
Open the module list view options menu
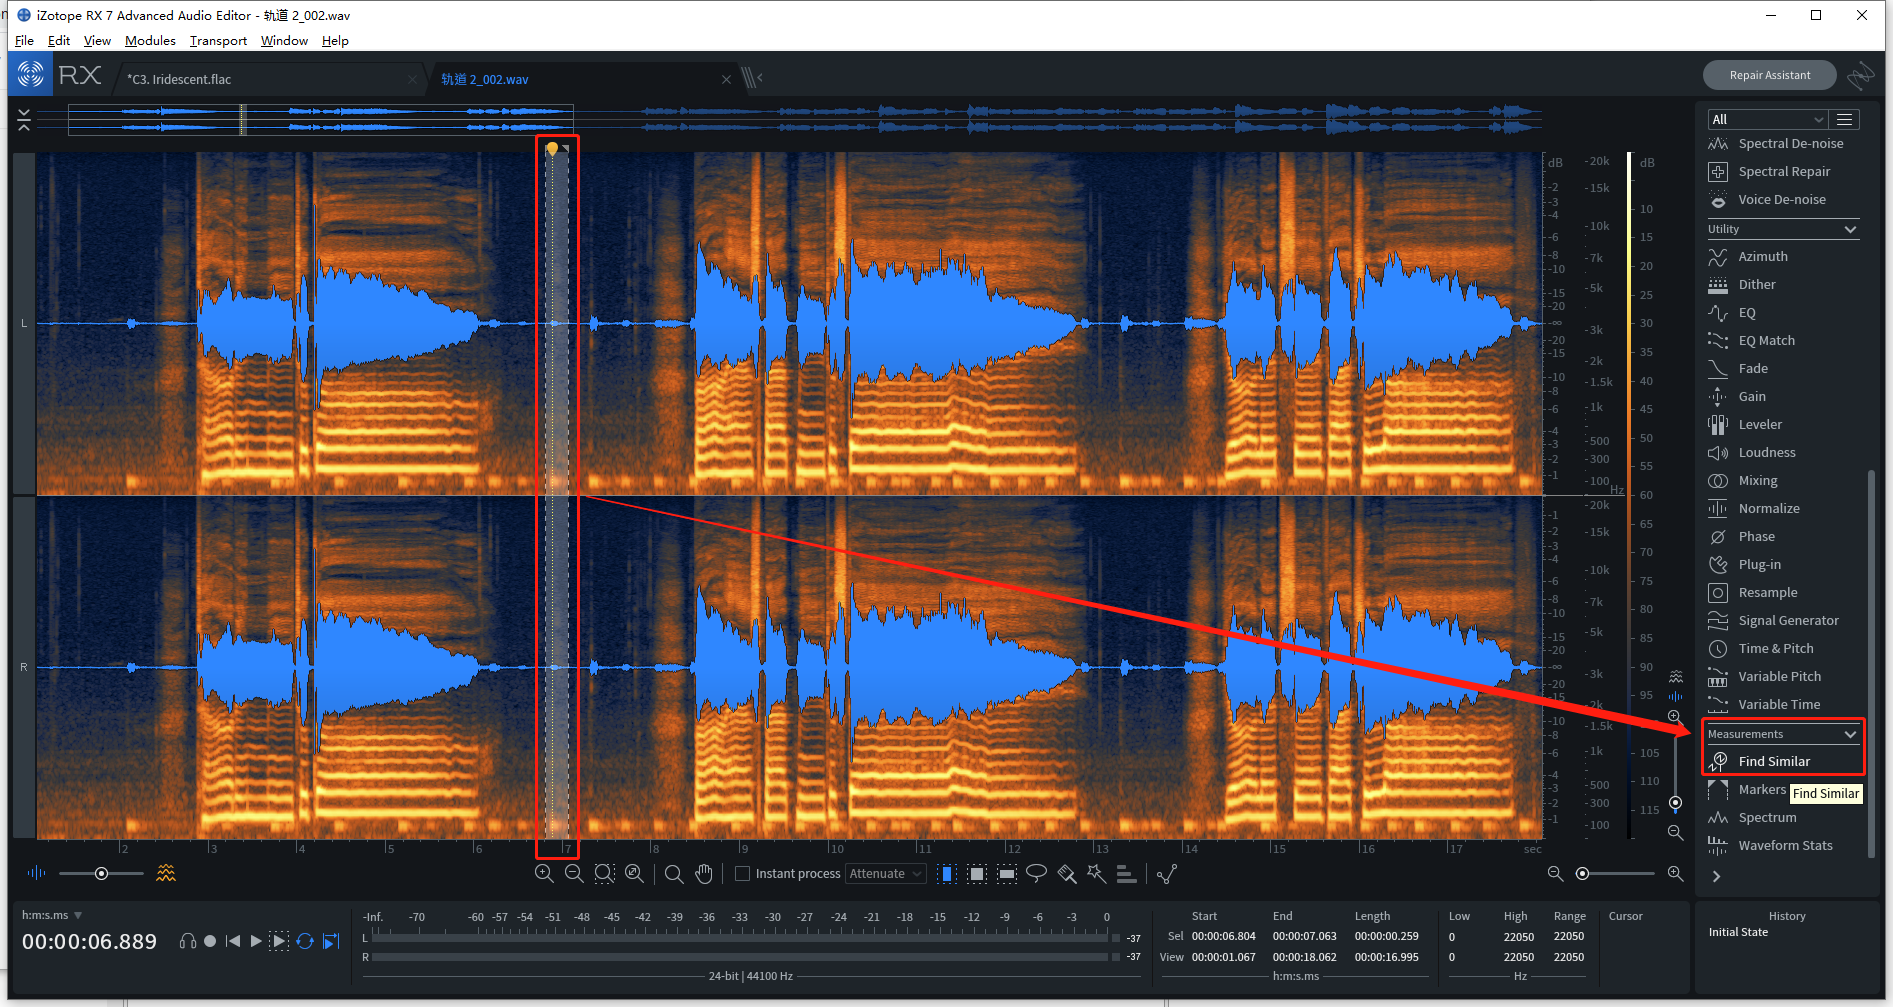tap(1845, 119)
